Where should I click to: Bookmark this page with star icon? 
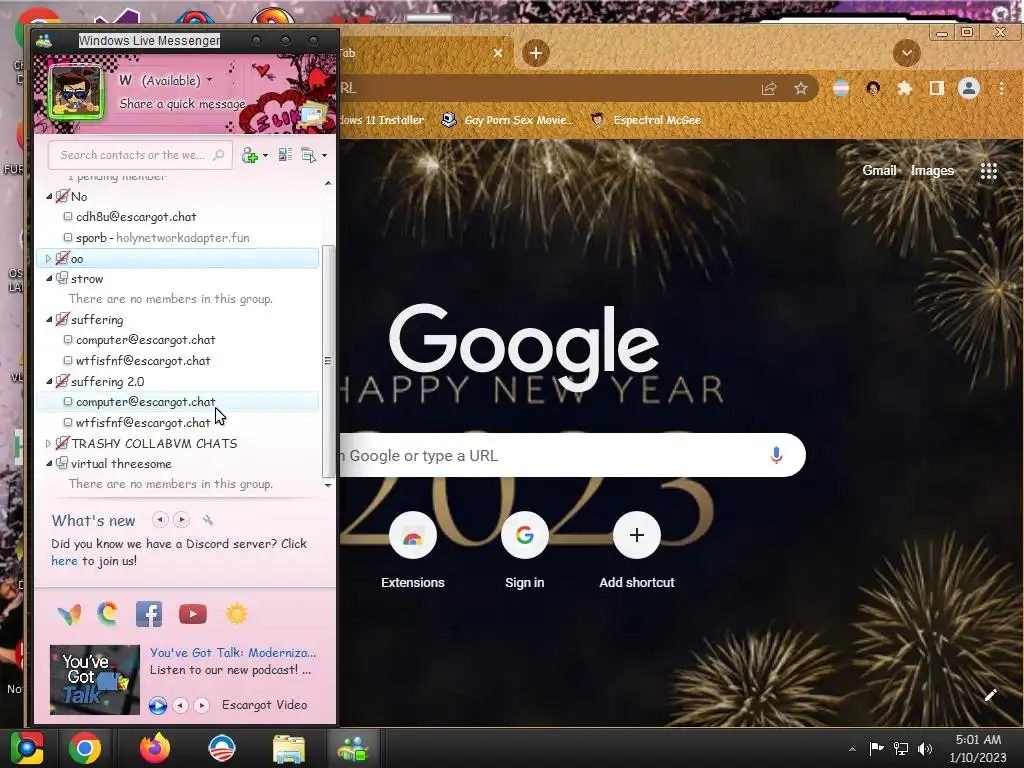coord(801,88)
